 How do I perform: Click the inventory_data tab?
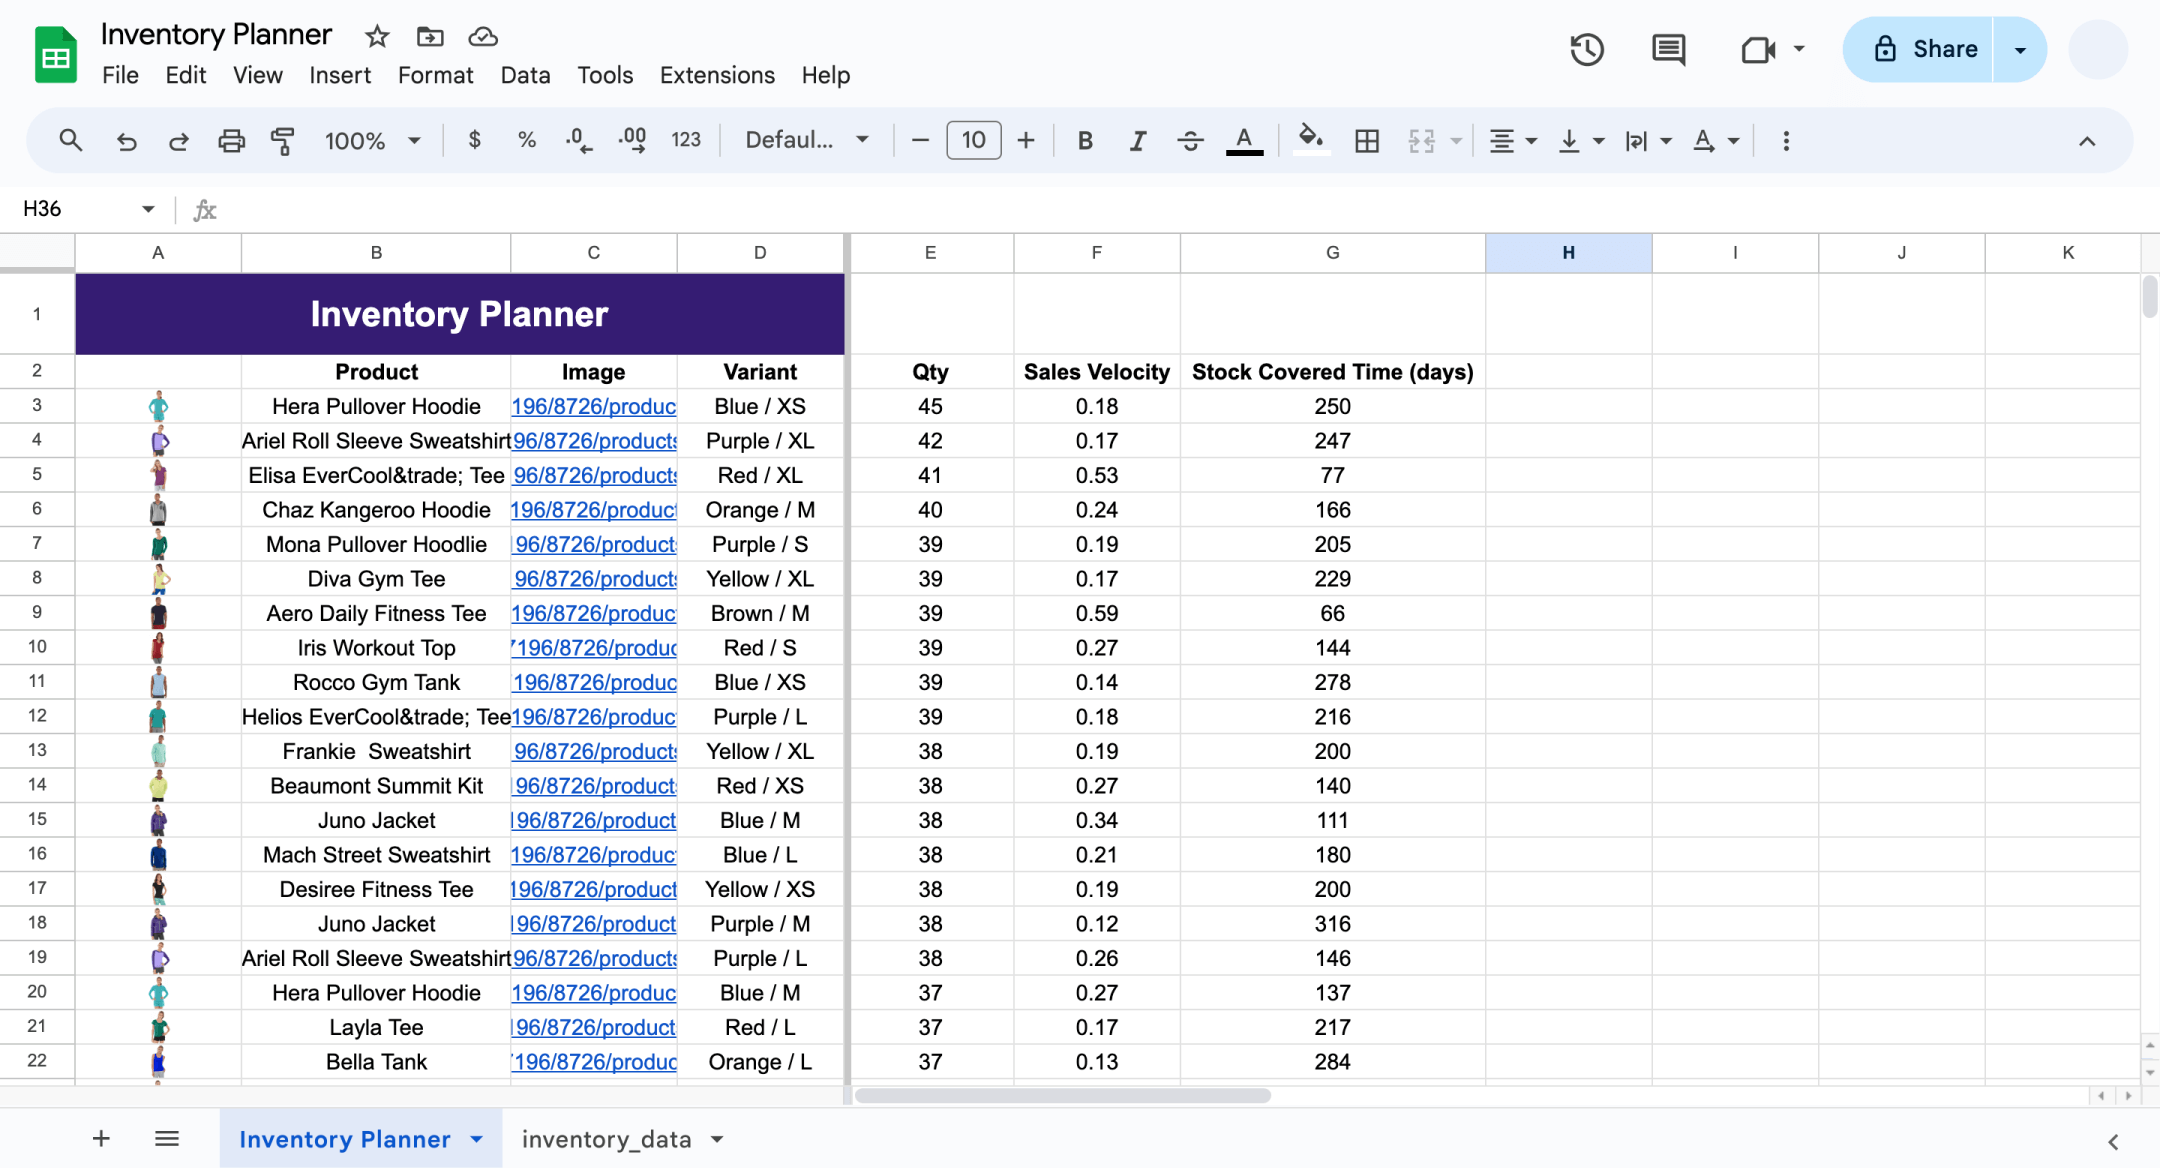607,1137
